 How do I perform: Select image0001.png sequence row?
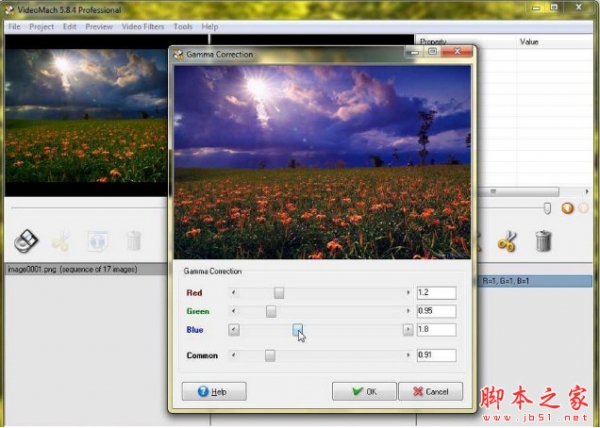pyautogui.click(x=86, y=269)
